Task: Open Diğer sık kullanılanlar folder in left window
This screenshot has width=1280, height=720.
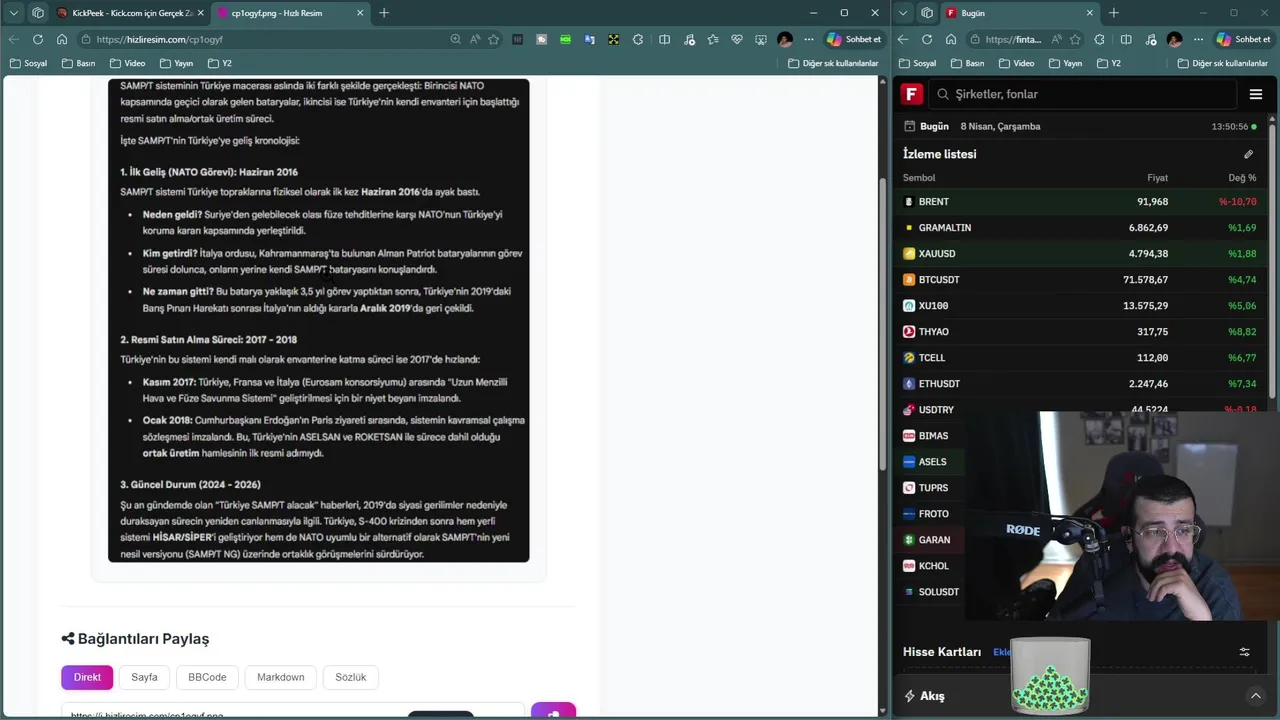Action: click(x=833, y=63)
